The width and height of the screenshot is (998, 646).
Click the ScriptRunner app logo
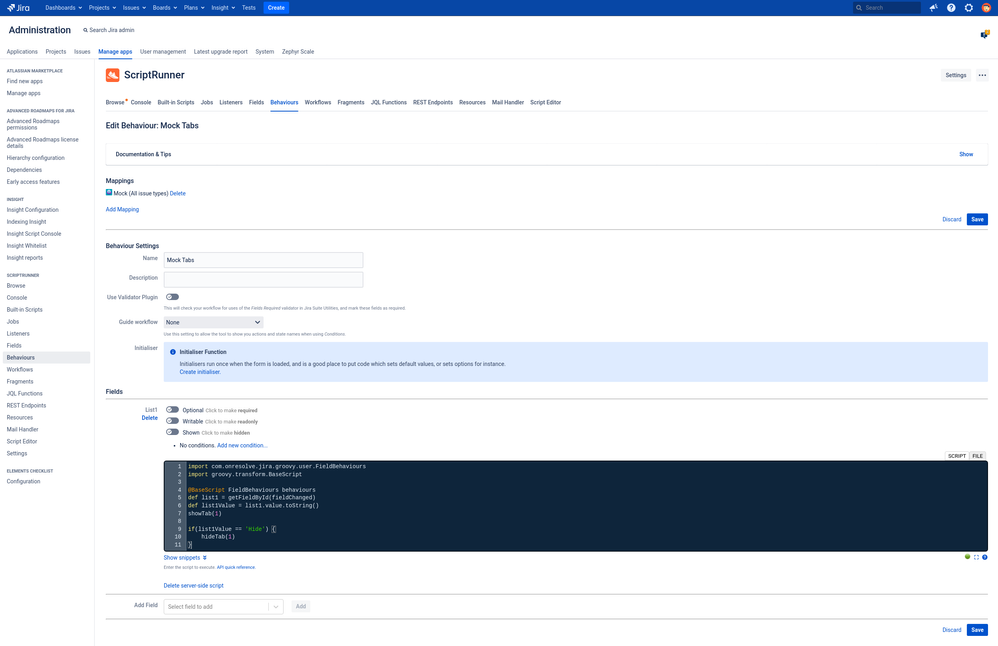coord(113,75)
